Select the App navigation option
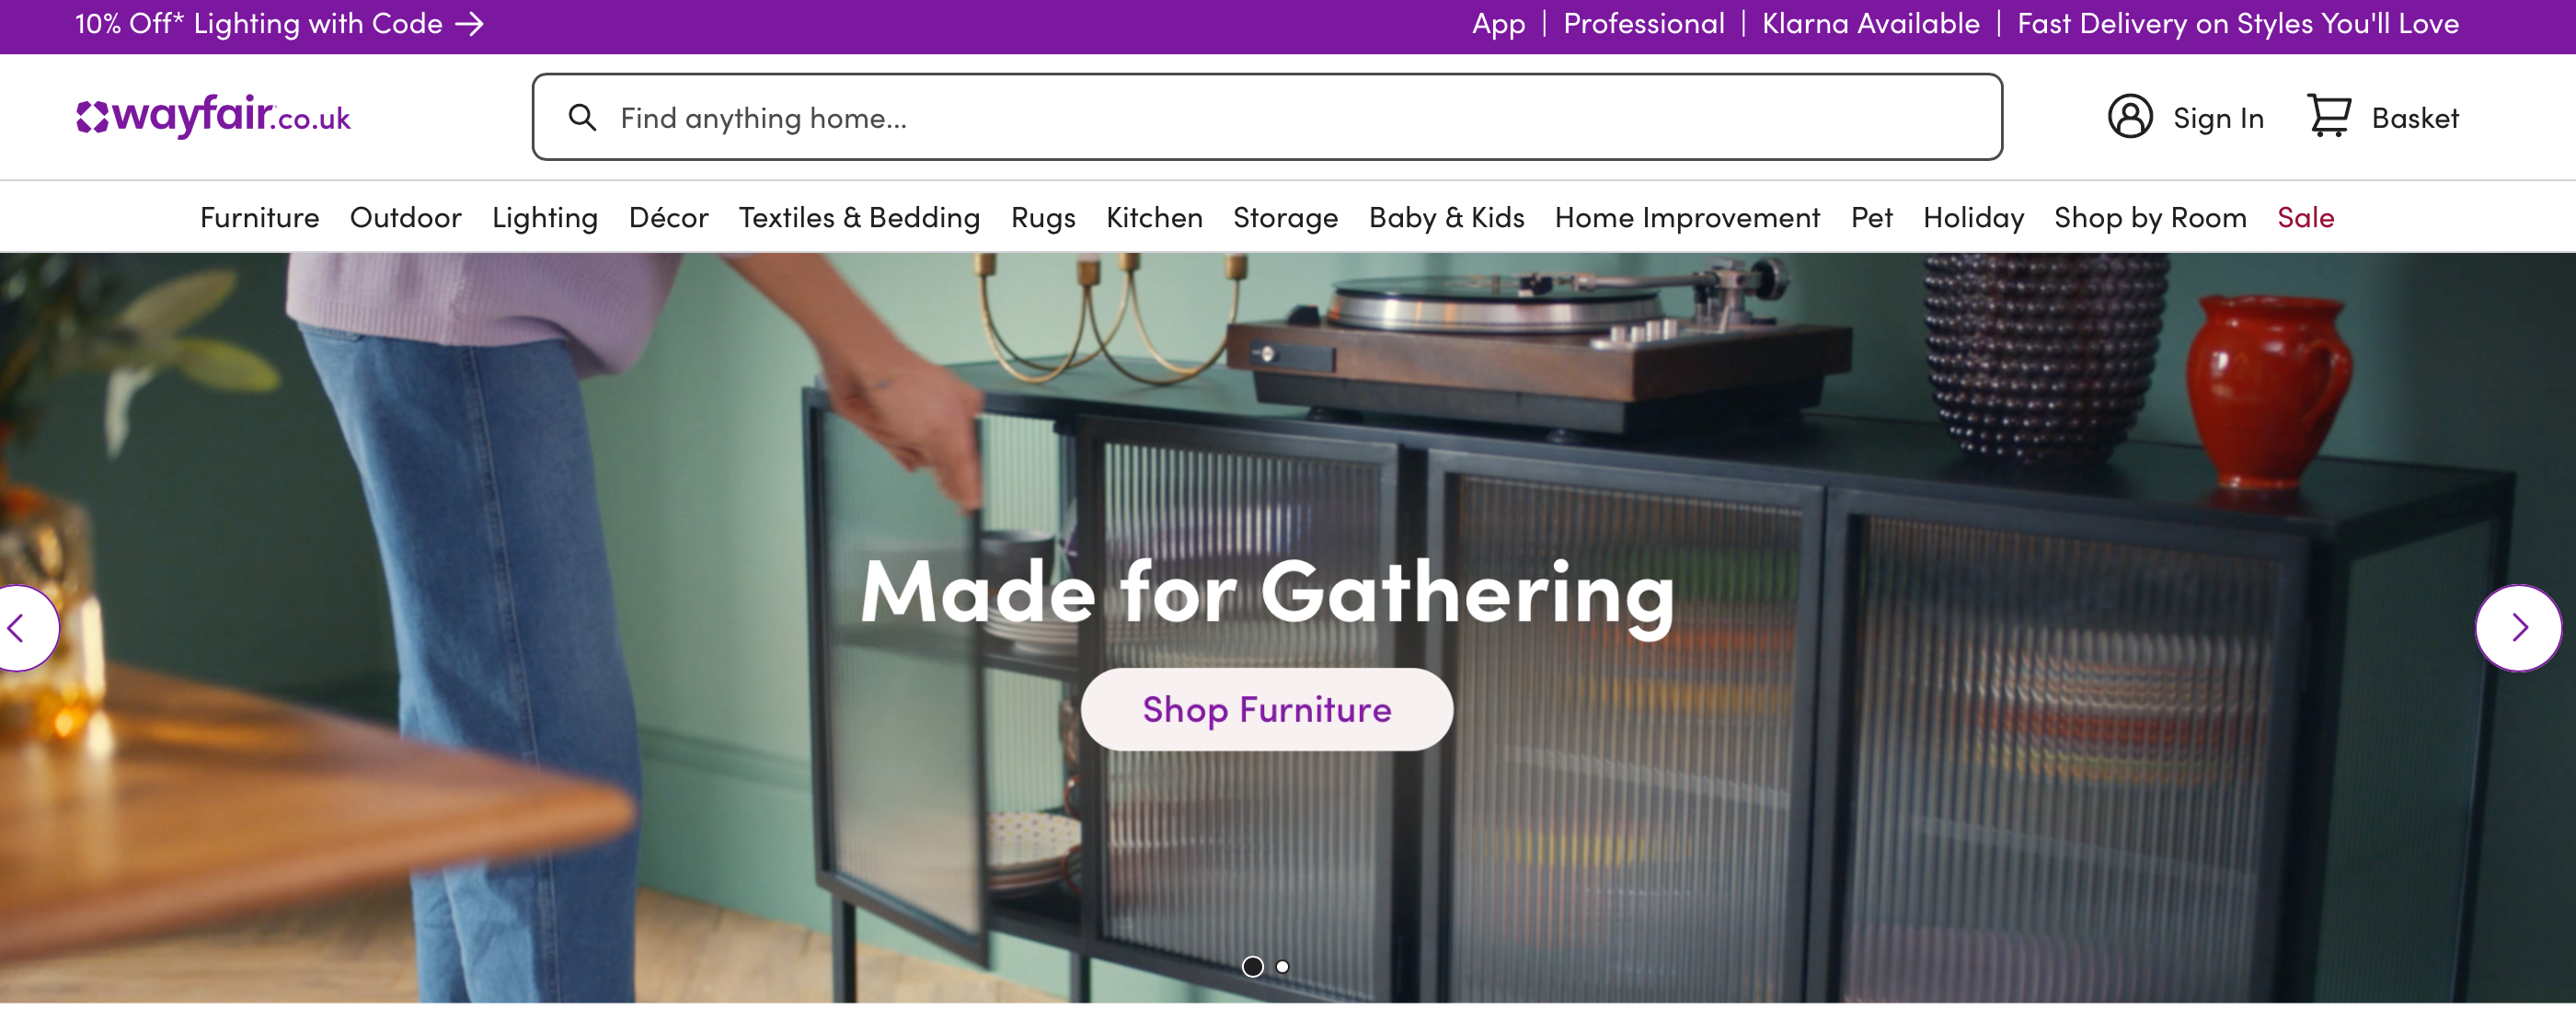This screenshot has height=1021, width=2576. pos(1495,25)
